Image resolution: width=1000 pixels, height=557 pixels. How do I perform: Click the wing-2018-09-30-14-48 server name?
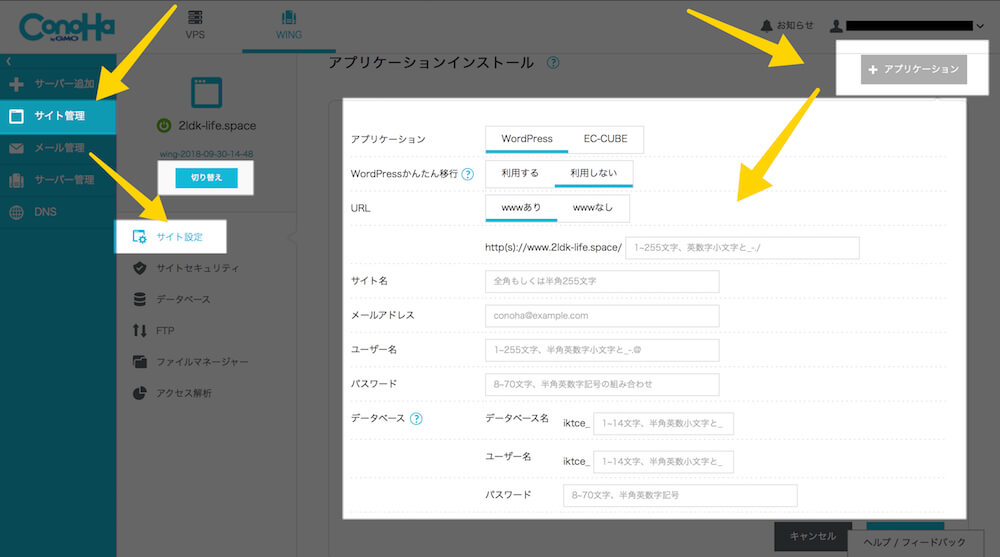point(206,154)
